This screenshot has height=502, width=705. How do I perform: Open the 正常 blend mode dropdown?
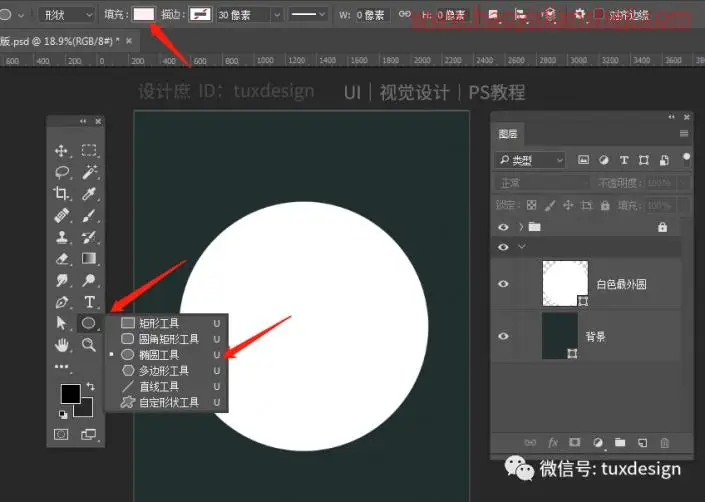point(542,183)
